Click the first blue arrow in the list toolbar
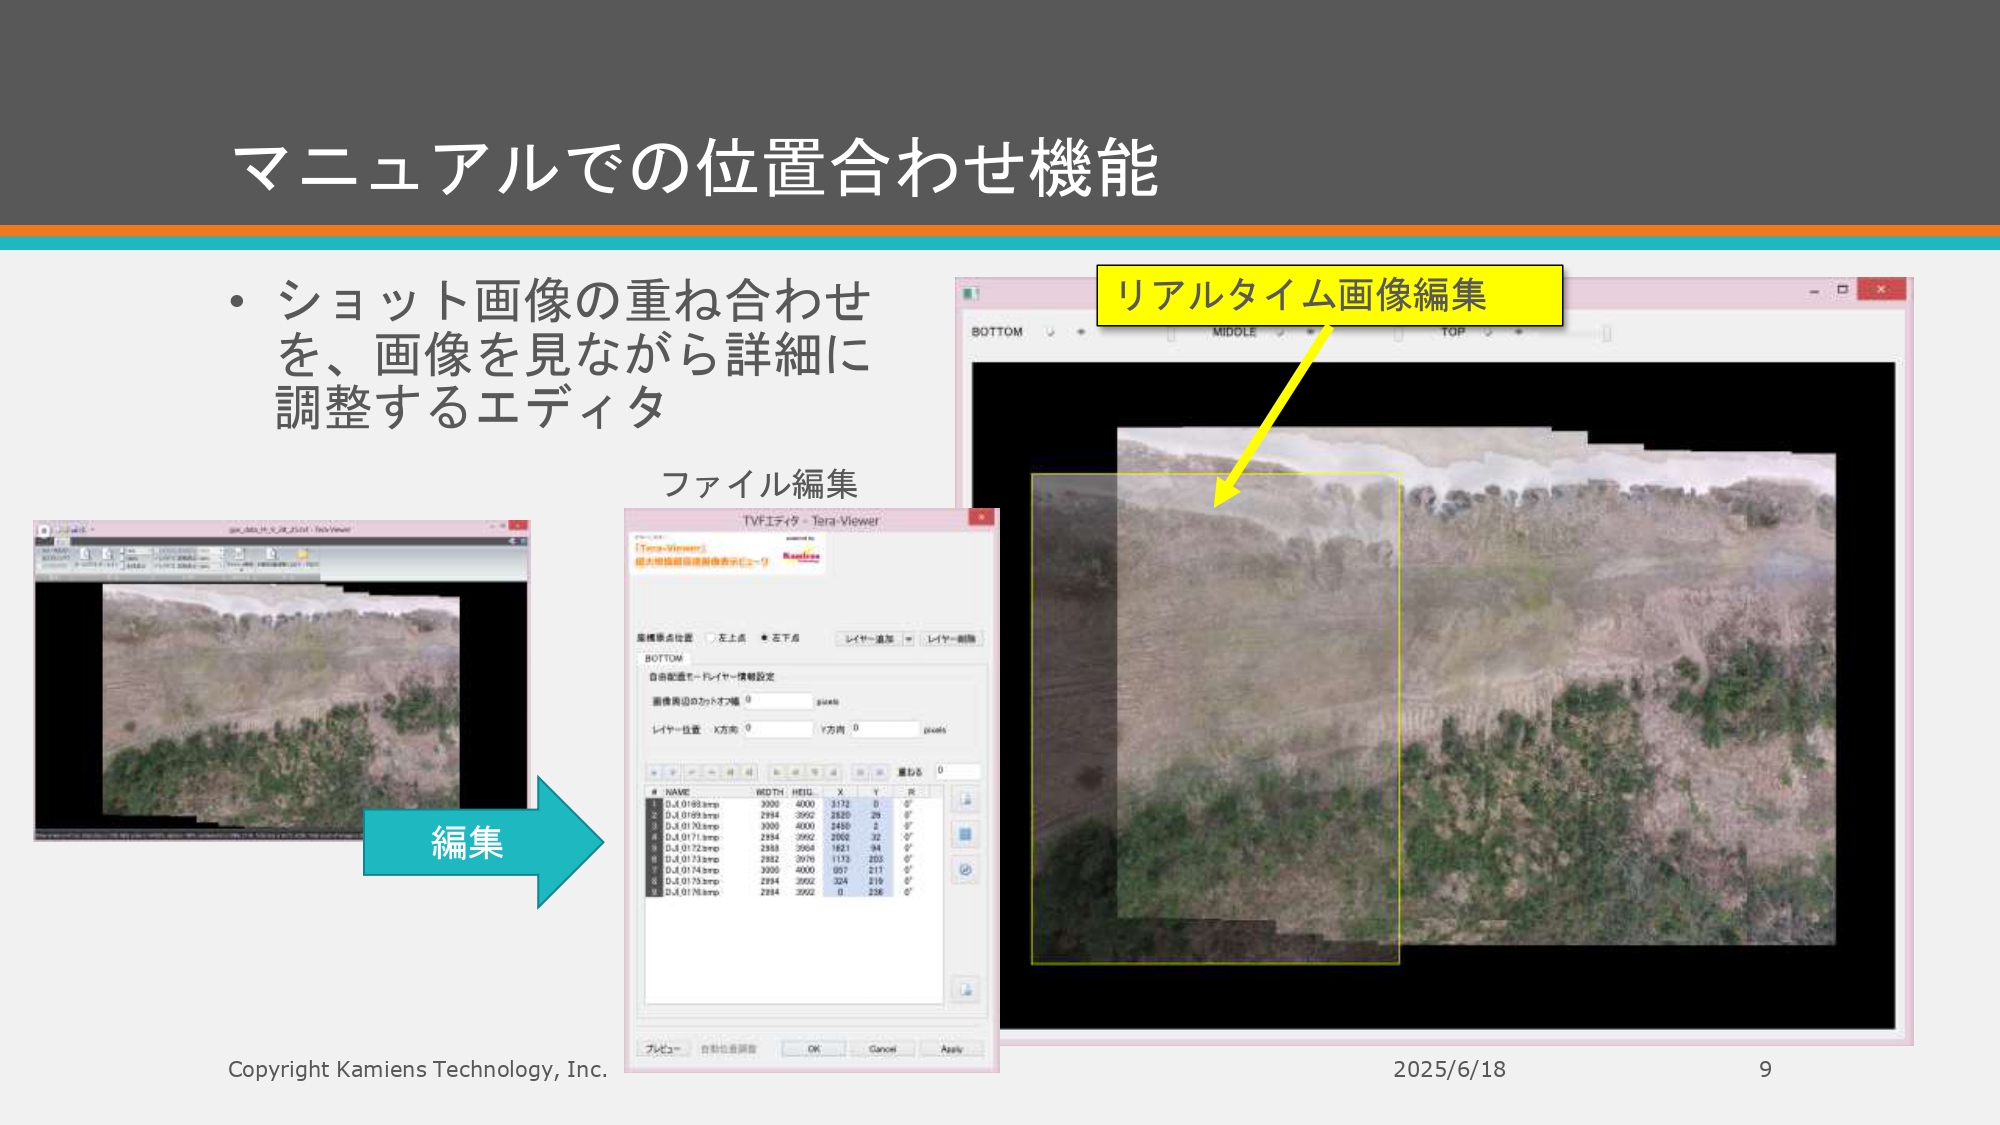This screenshot has height=1125, width=2000. point(654,772)
